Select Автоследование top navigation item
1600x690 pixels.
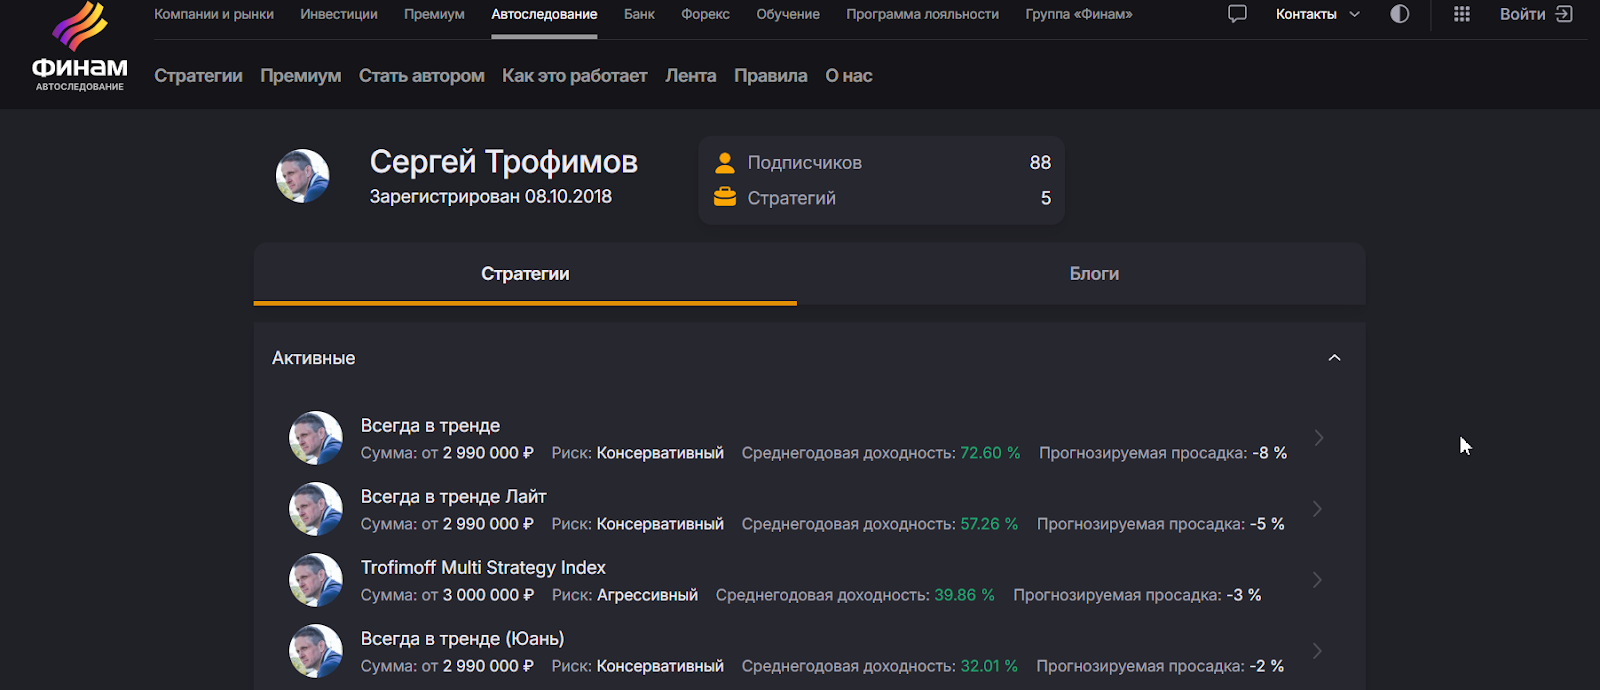click(x=544, y=14)
